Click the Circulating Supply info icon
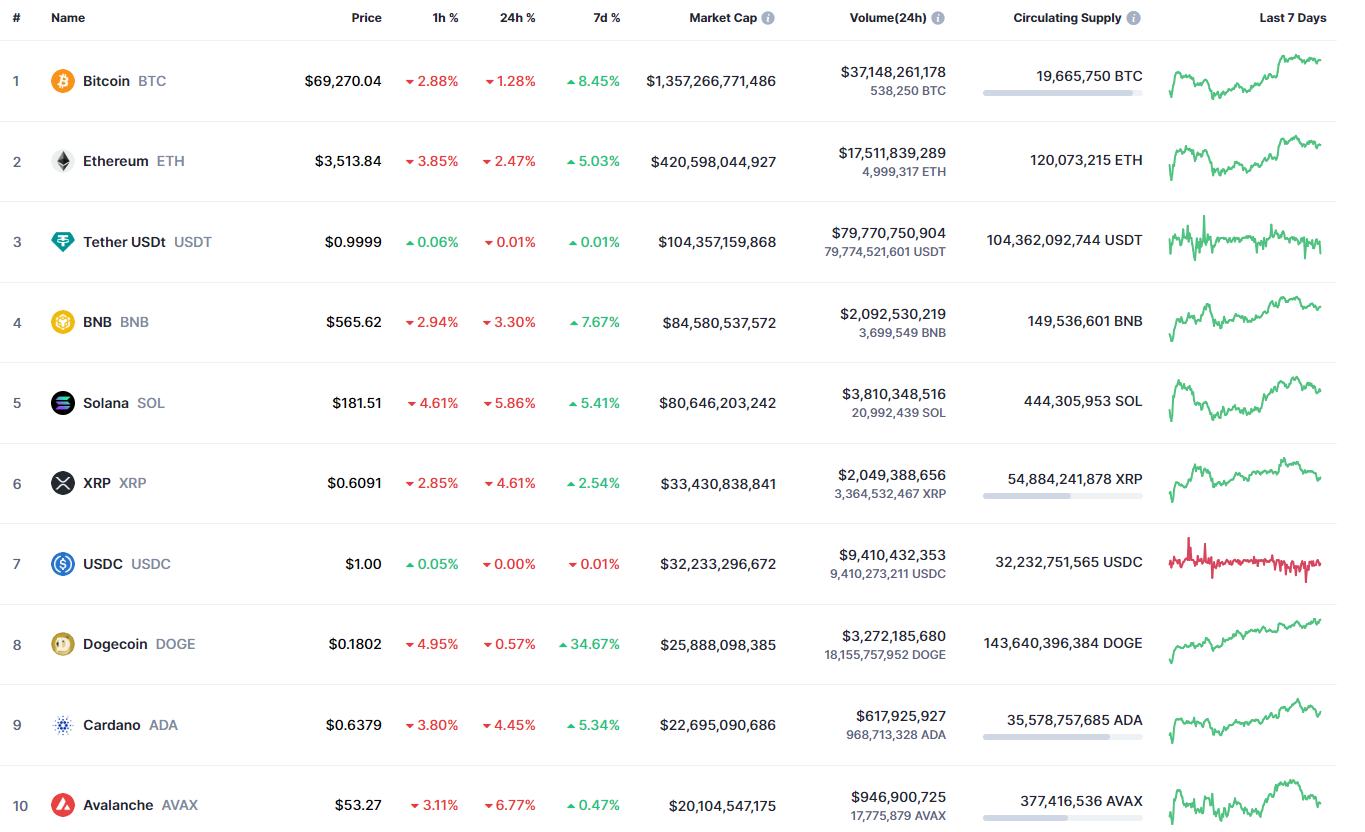1365x832 pixels. pos(1133,18)
